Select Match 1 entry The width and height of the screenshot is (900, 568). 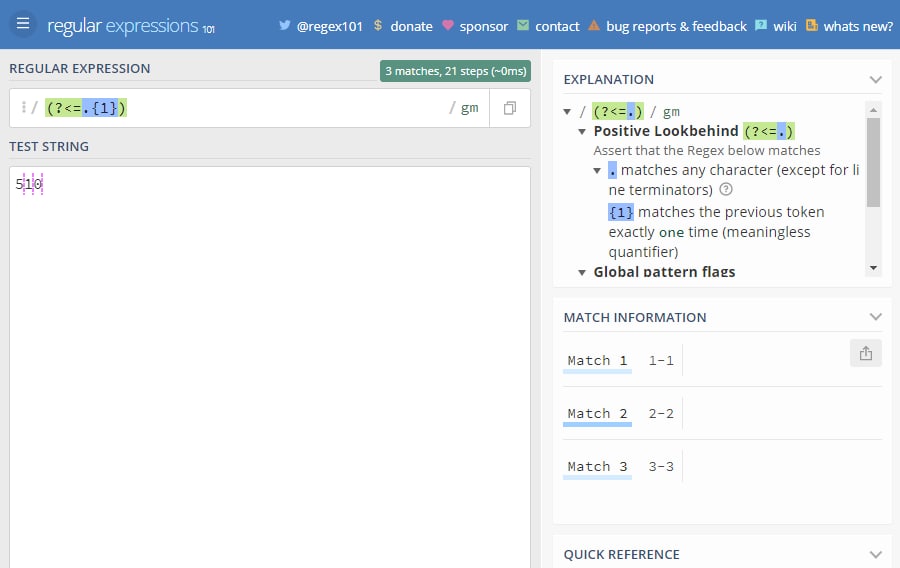coord(597,360)
